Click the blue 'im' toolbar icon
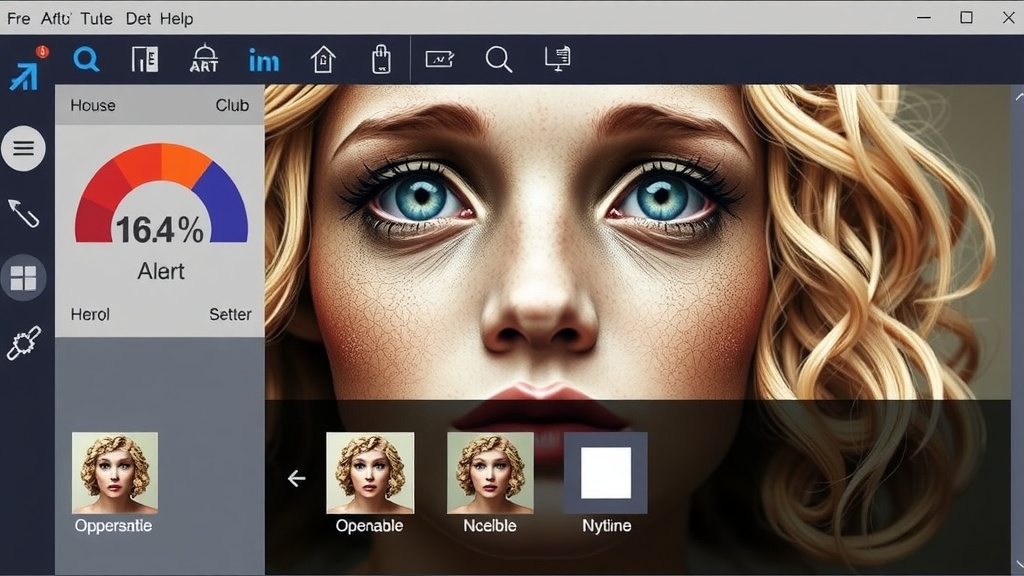 point(264,61)
